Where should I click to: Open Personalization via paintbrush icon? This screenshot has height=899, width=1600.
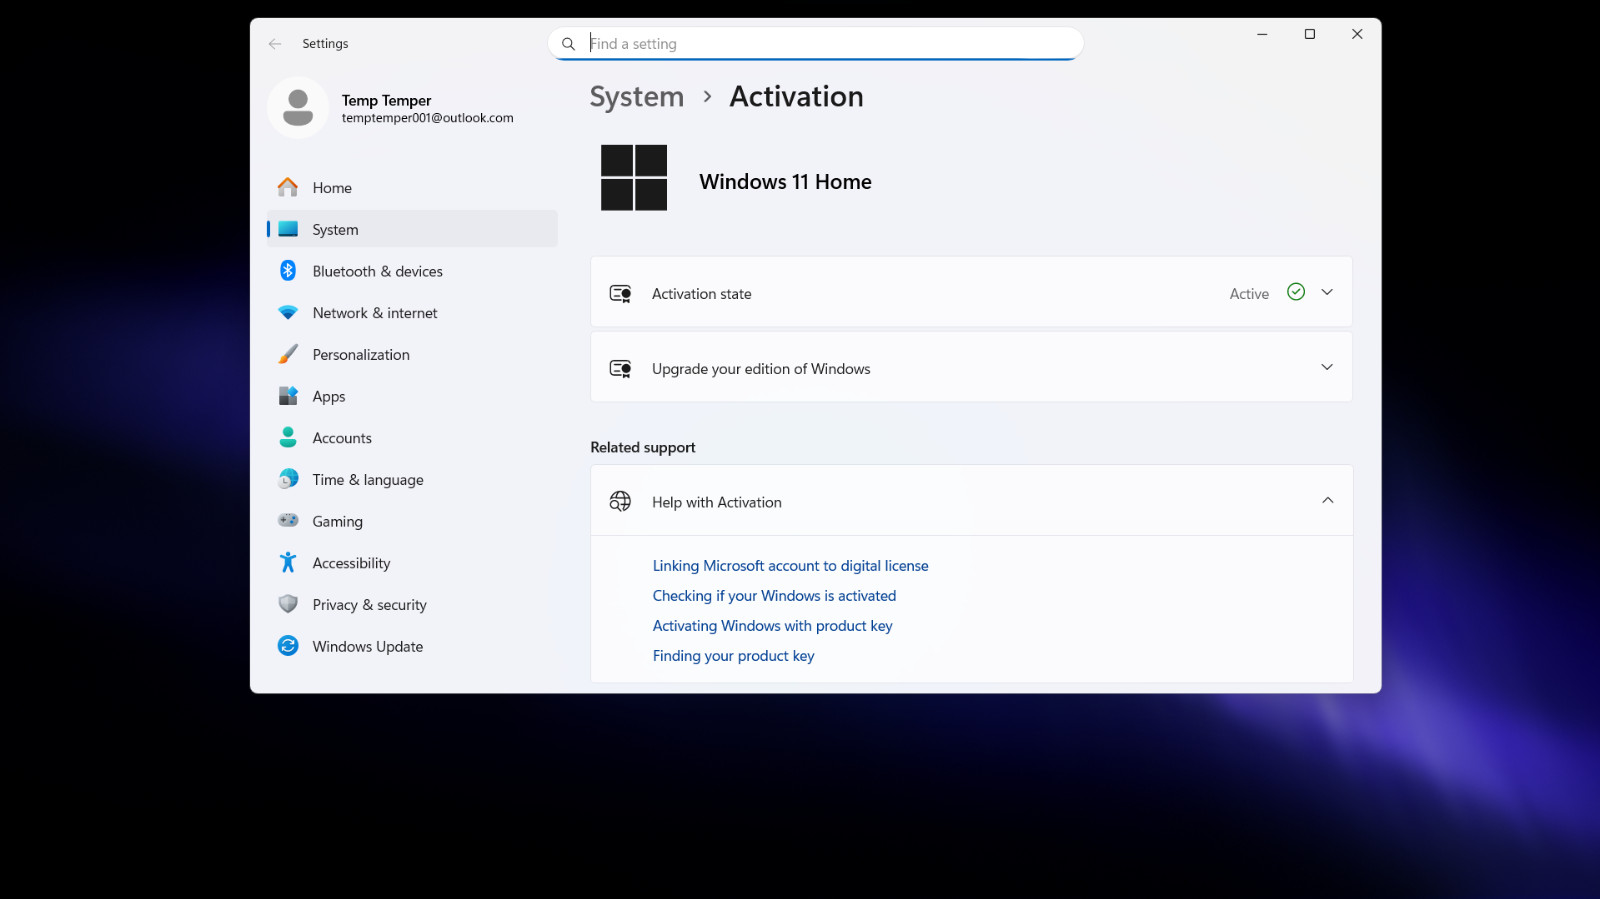(x=288, y=354)
